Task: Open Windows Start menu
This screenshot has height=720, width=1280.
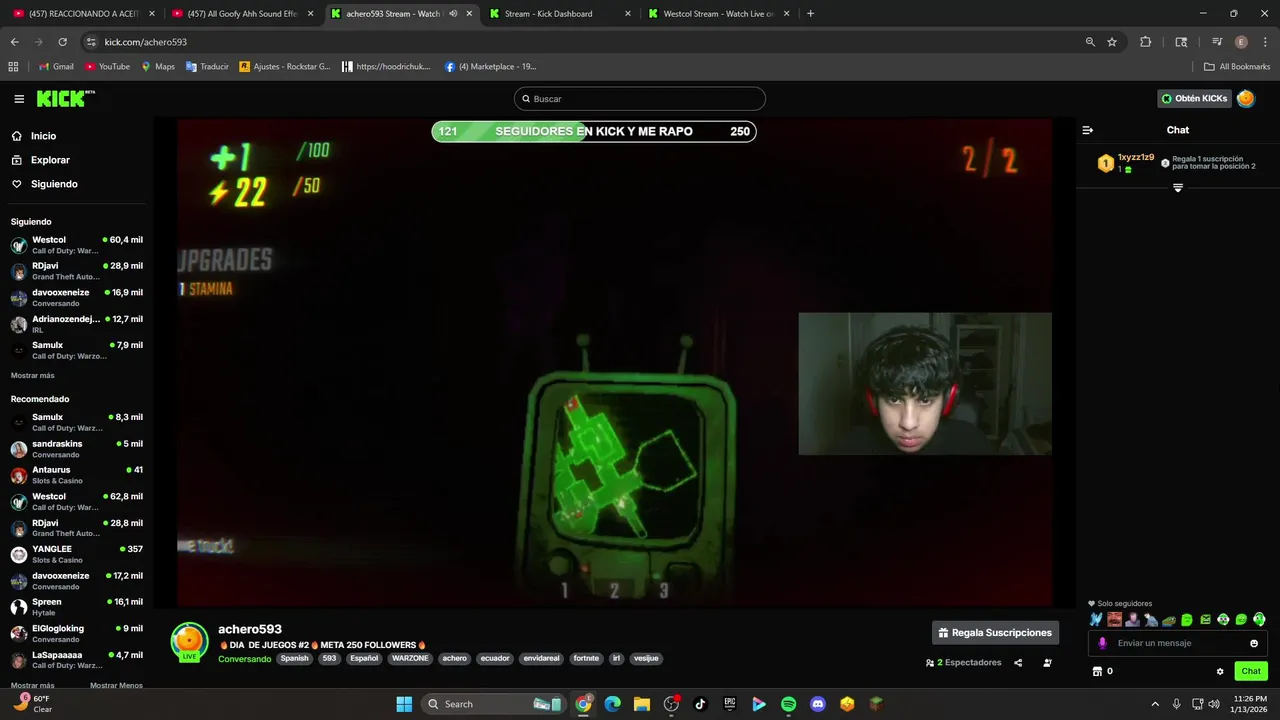Action: coord(404,704)
